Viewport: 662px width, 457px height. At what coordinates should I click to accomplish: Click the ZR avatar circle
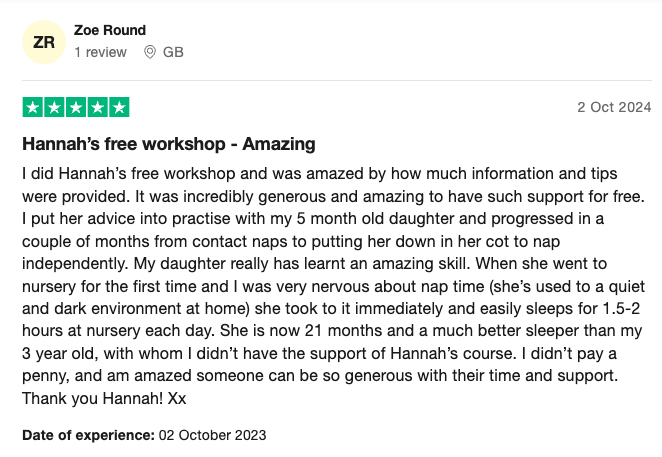[x=44, y=42]
